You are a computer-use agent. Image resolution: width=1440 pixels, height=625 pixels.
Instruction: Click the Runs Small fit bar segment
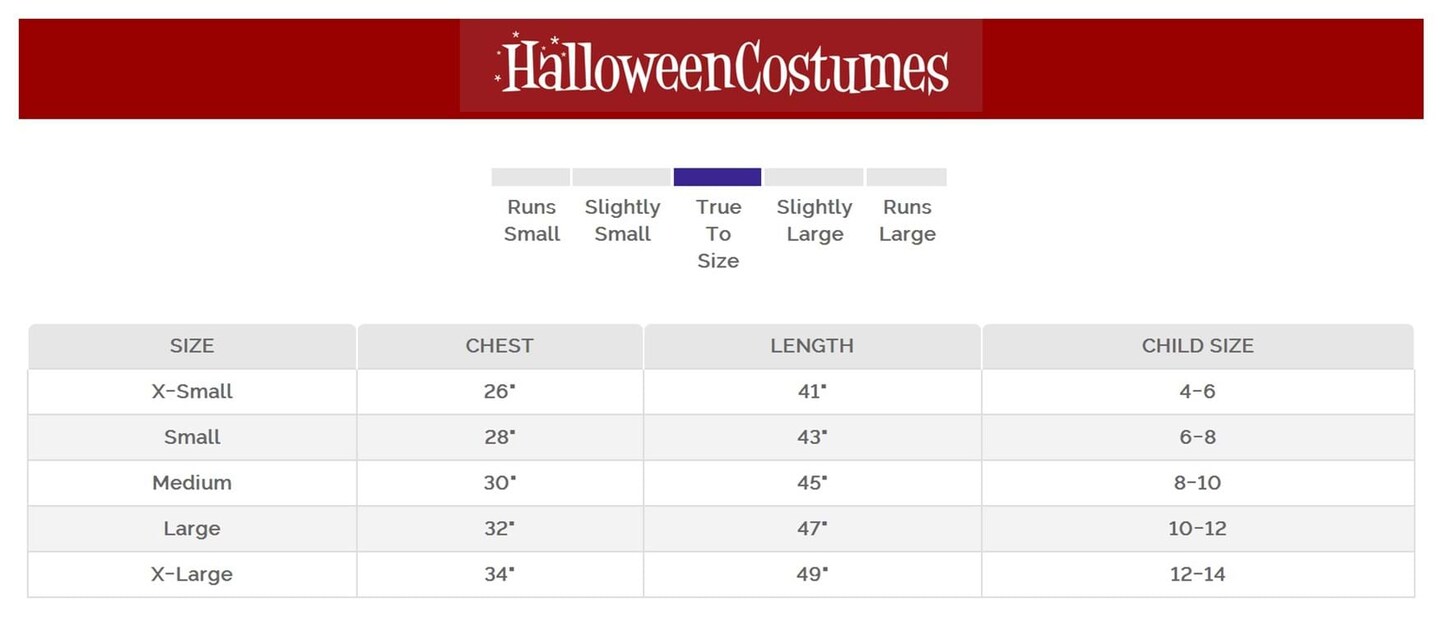pyautogui.click(x=531, y=177)
